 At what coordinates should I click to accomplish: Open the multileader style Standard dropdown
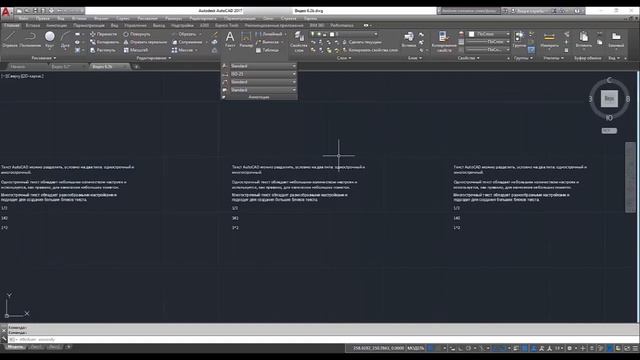click(263, 82)
